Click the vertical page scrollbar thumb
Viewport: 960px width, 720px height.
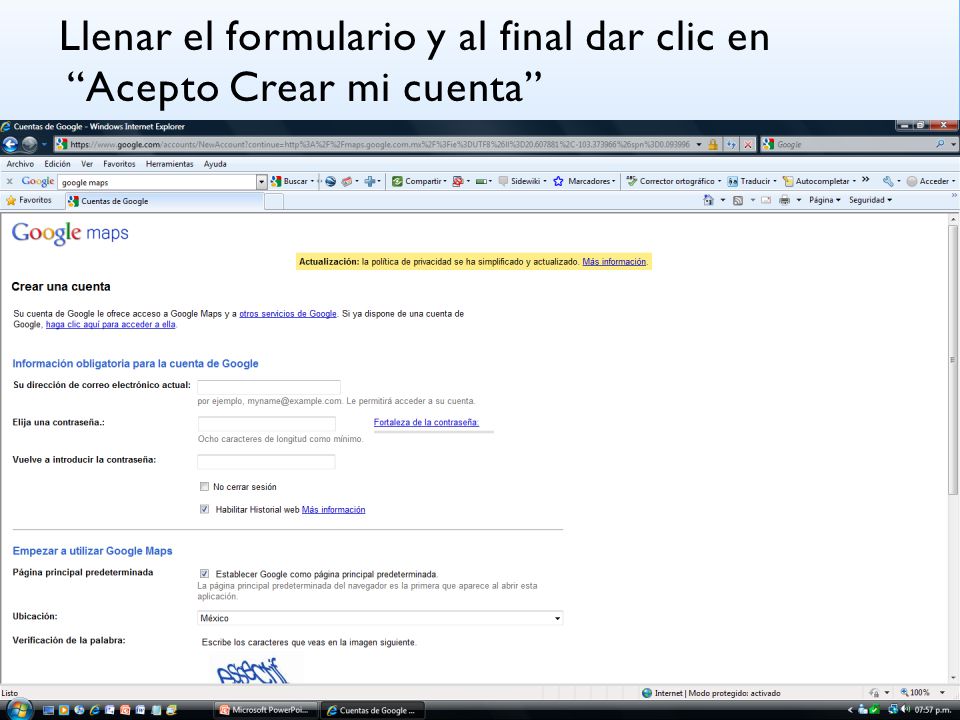pos(953,359)
